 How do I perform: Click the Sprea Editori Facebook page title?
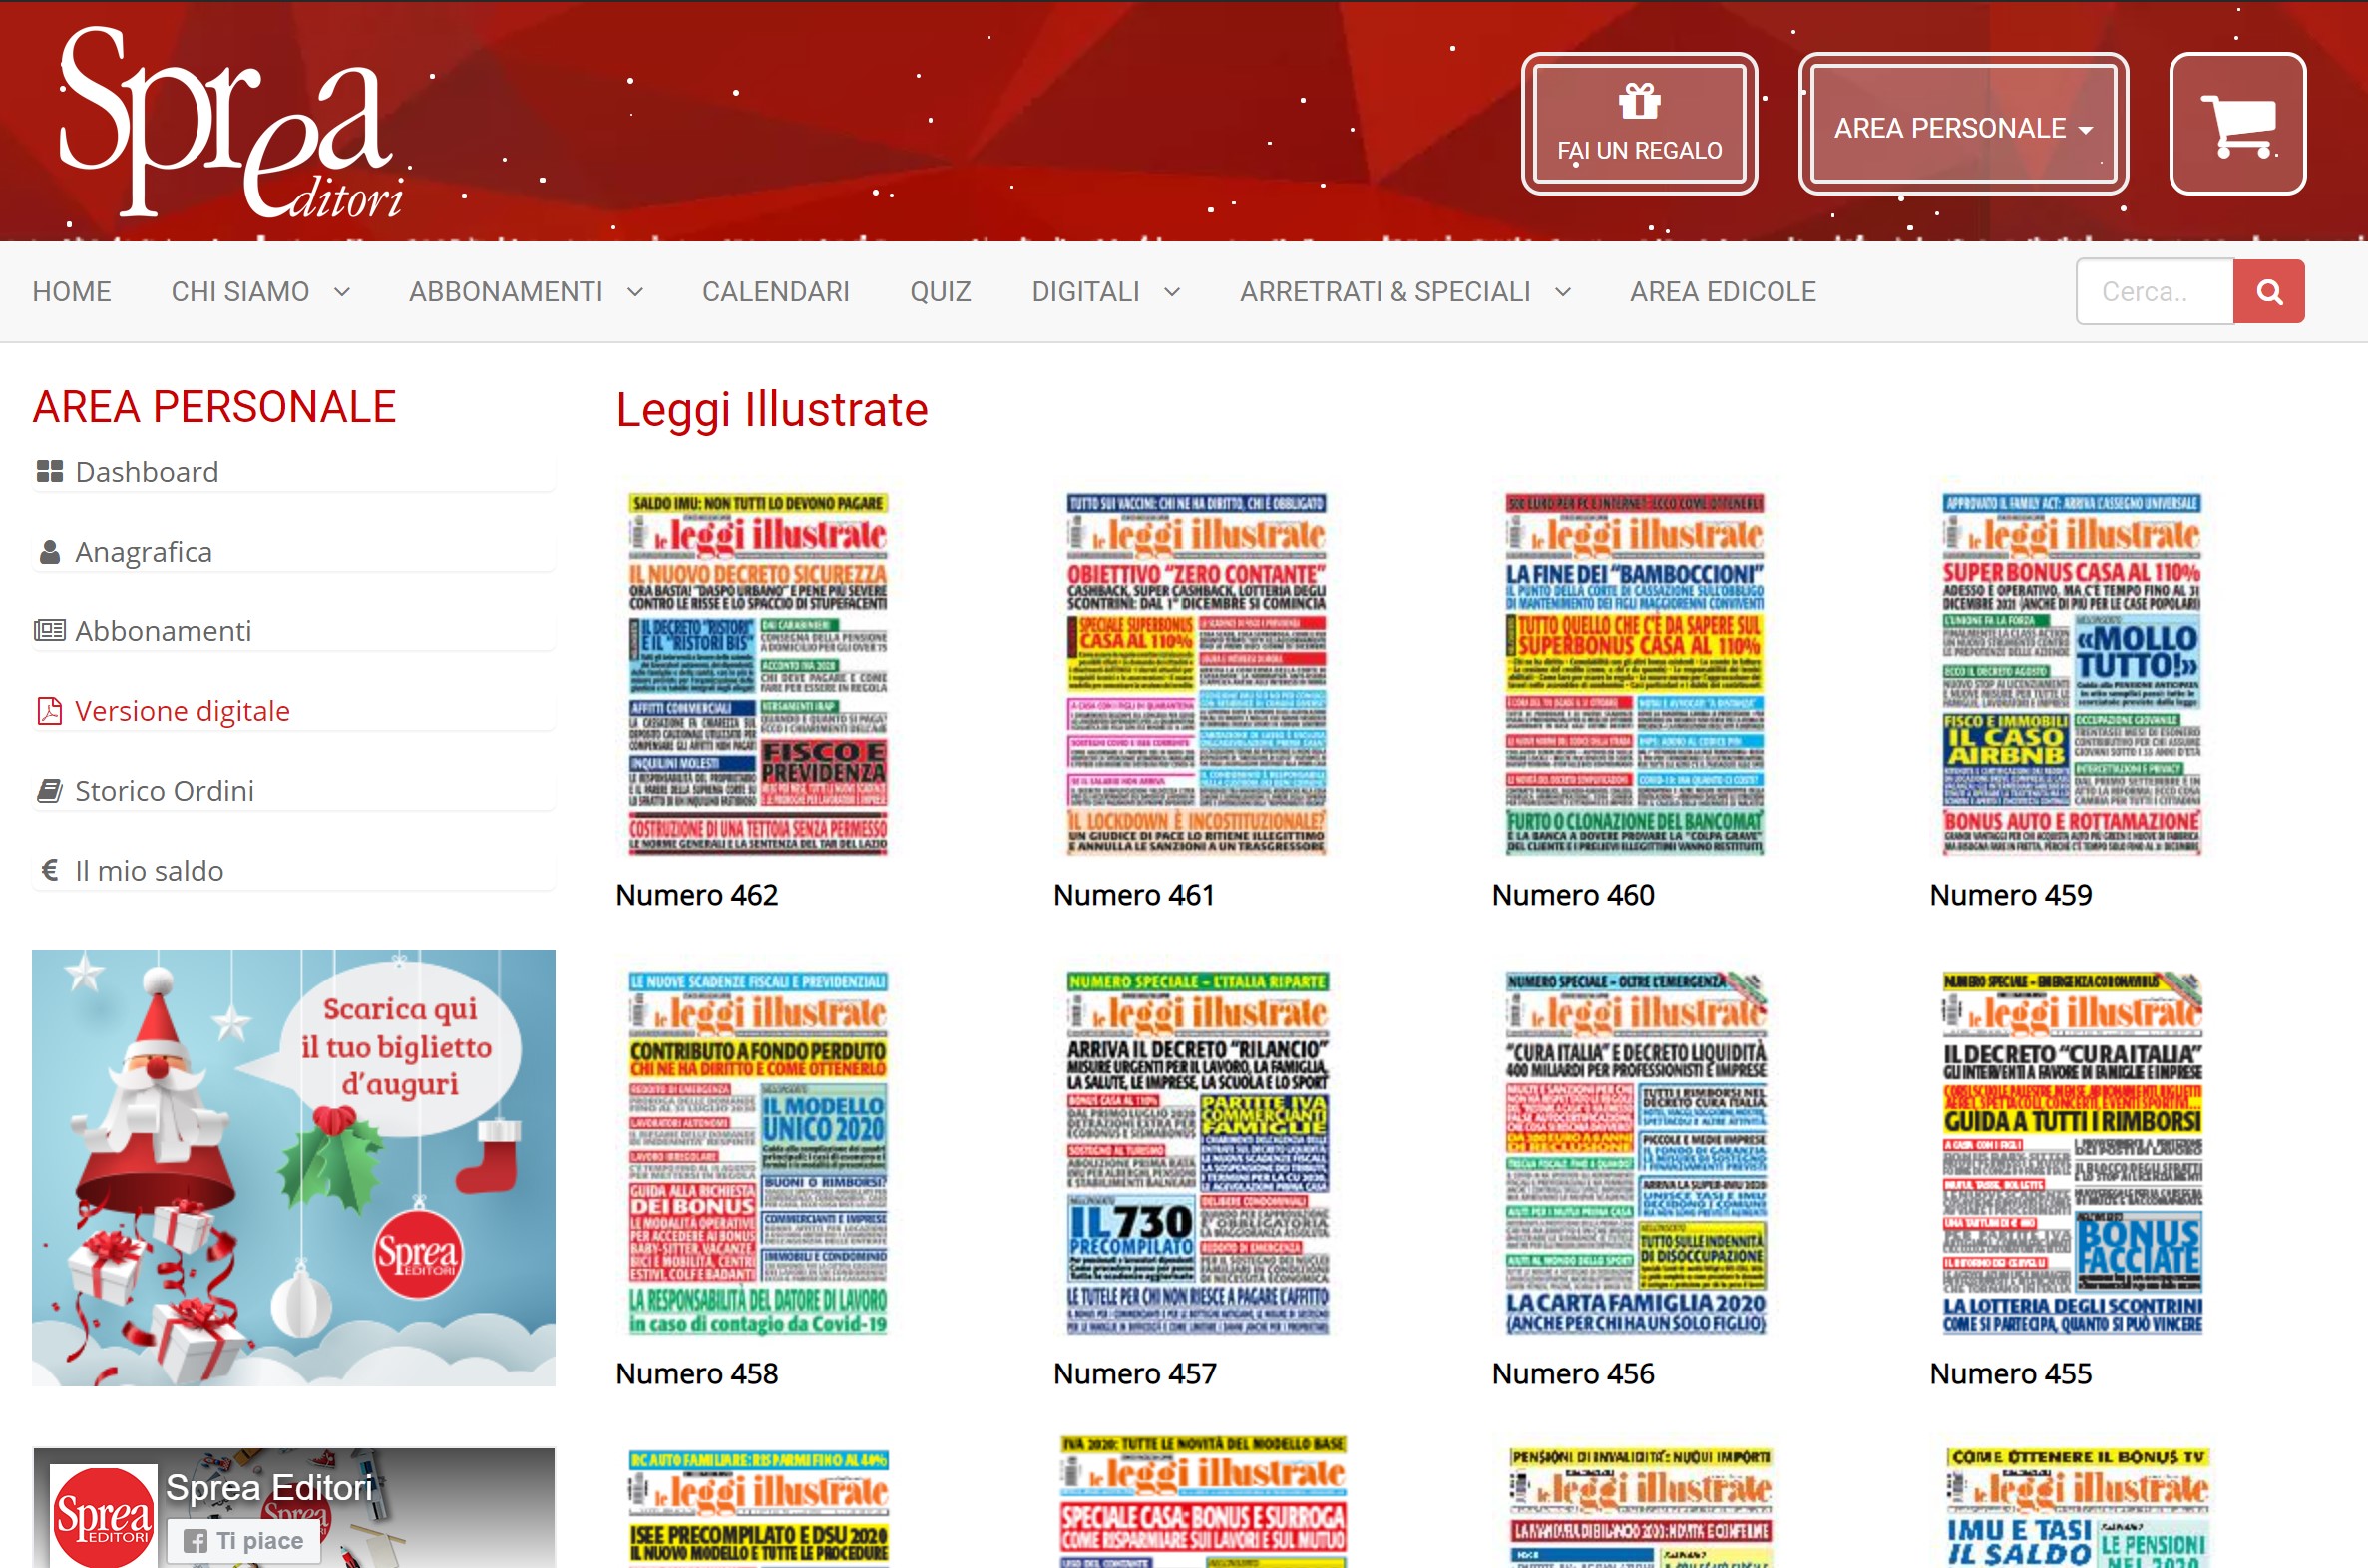click(269, 1488)
